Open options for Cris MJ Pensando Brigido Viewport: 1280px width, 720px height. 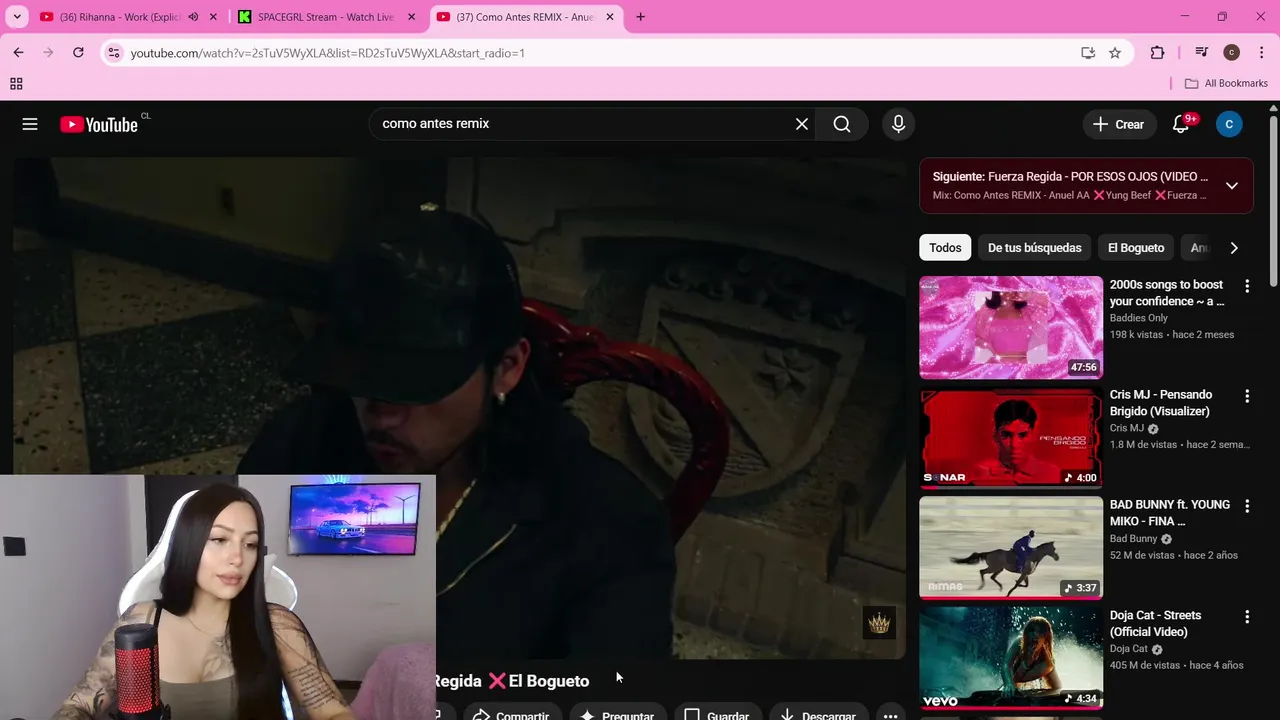point(1247,396)
